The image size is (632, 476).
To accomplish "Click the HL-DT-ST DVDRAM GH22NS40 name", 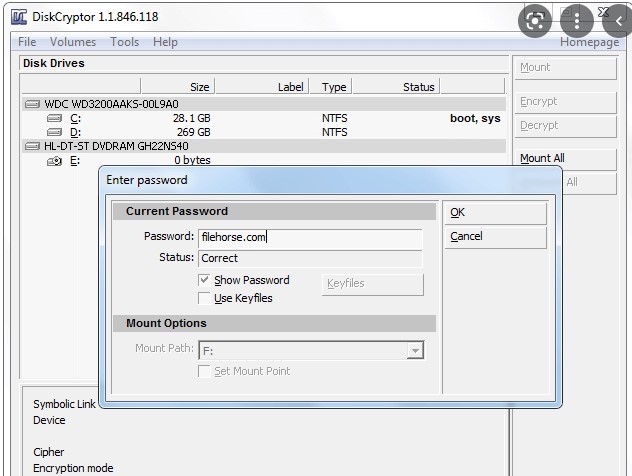I will click(116, 146).
